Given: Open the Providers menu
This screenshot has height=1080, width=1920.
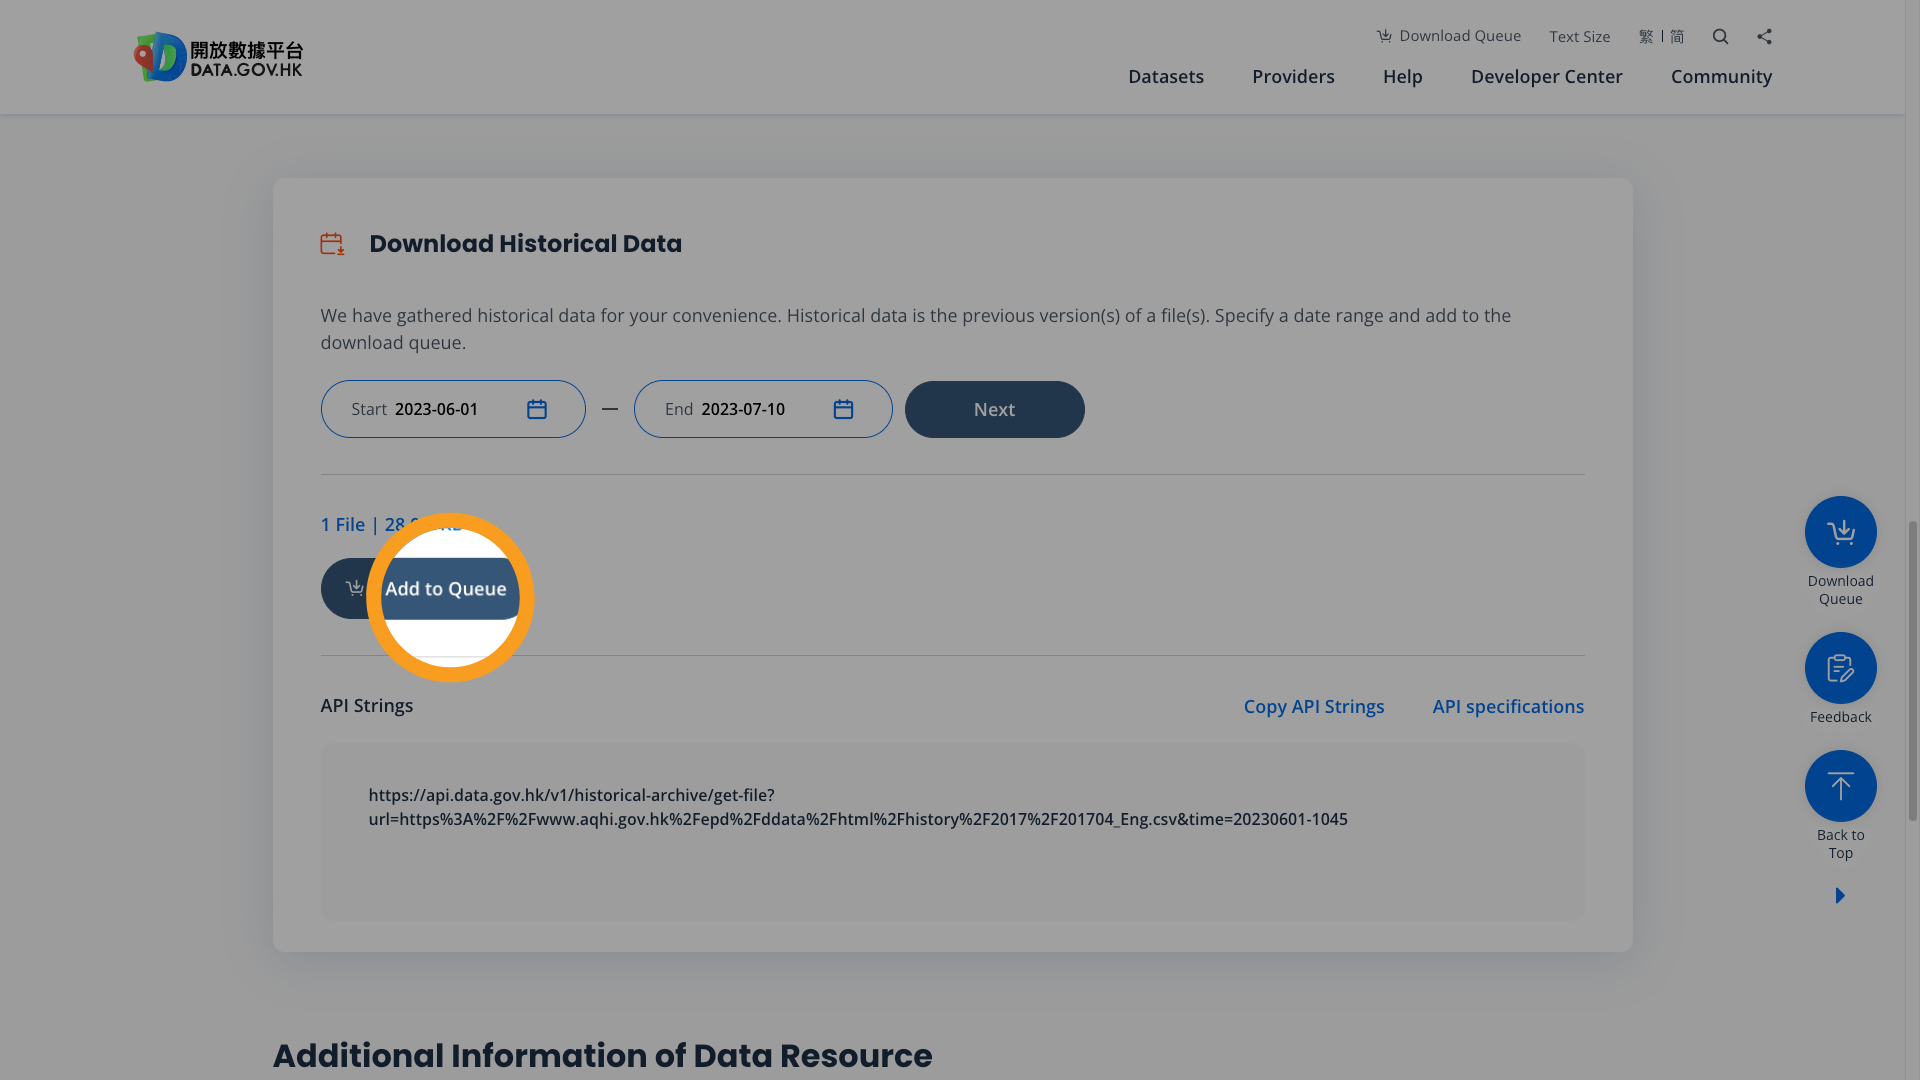Looking at the screenshot, I should (1293, 76).
